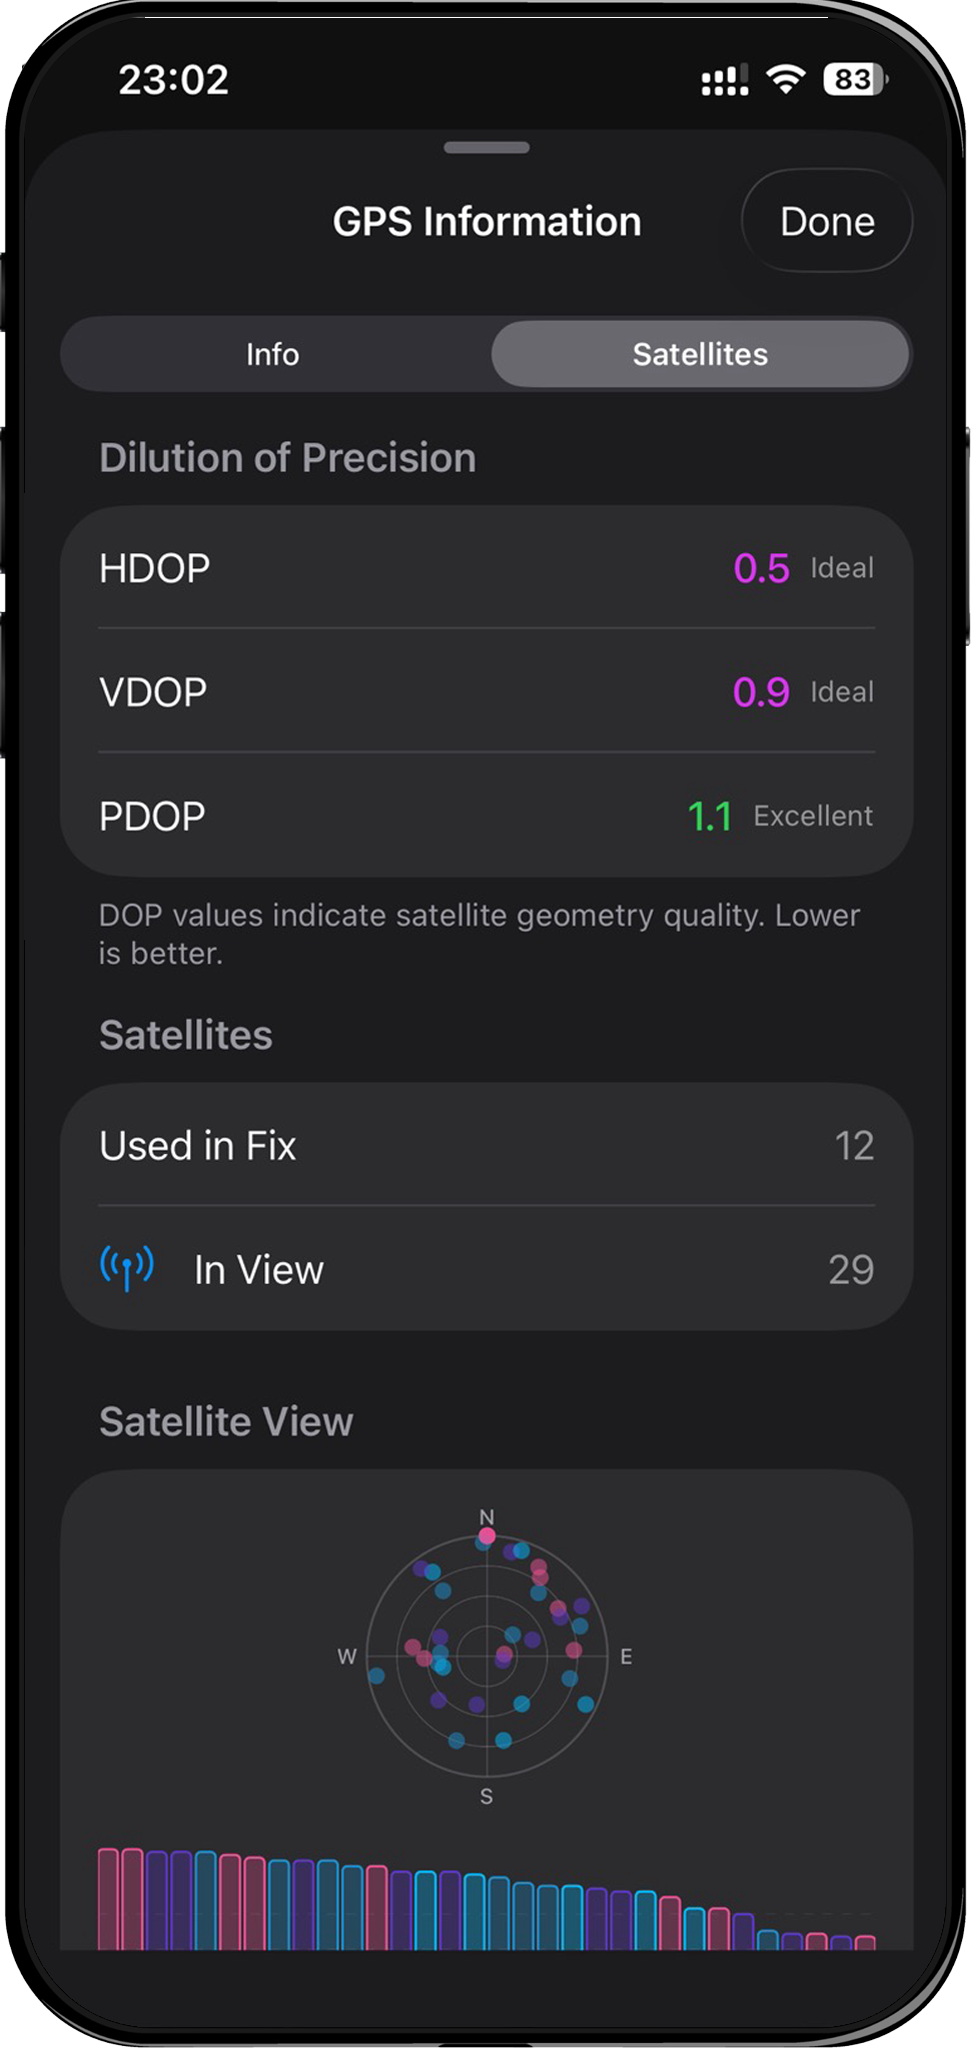Tap the PDOP Excellent rating
The image size is (972, 2048).
coord(813,816)
